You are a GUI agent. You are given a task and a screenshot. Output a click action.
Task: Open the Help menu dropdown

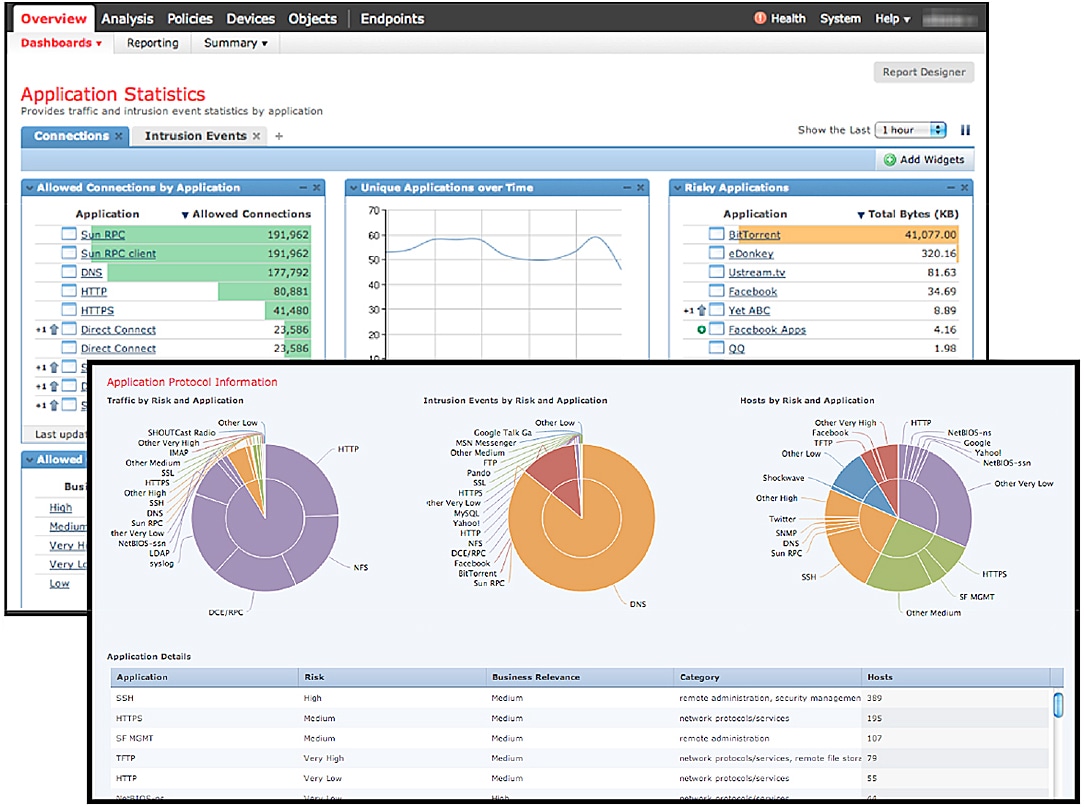[x=892, y=18]
